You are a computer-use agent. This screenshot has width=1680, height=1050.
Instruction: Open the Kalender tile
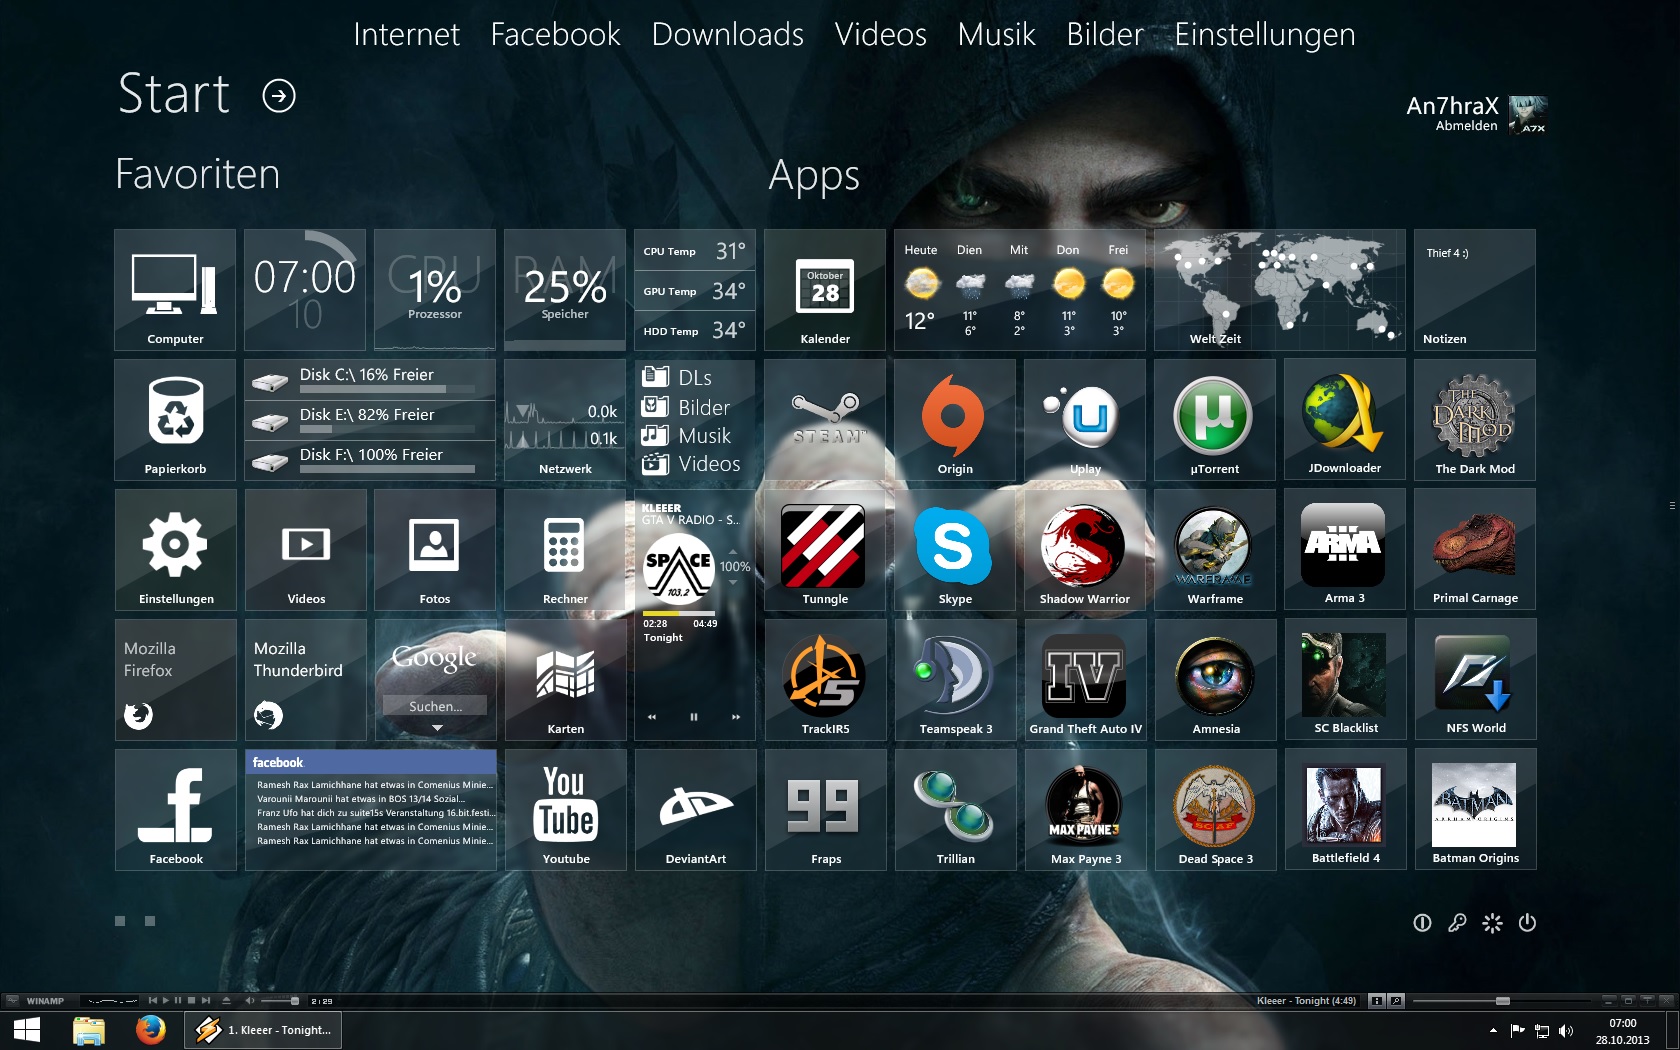point(825,290)
